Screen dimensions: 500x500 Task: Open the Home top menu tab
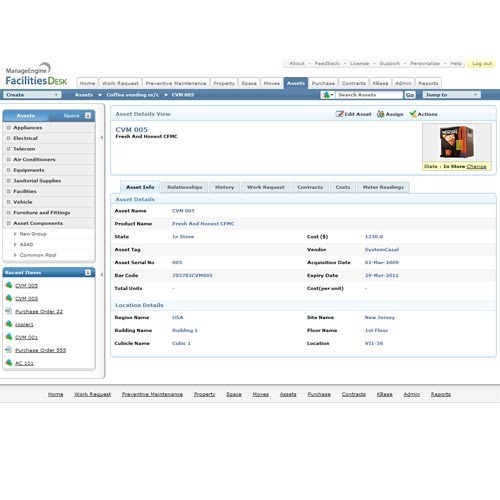(87, 83)
